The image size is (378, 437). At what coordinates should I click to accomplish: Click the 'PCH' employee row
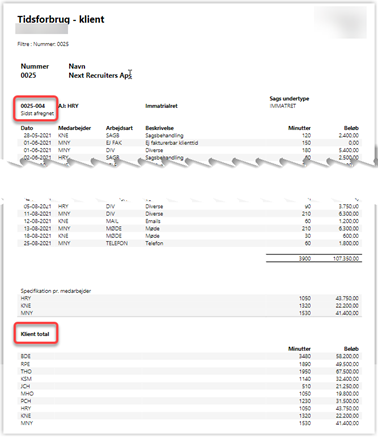click(189, 401)
